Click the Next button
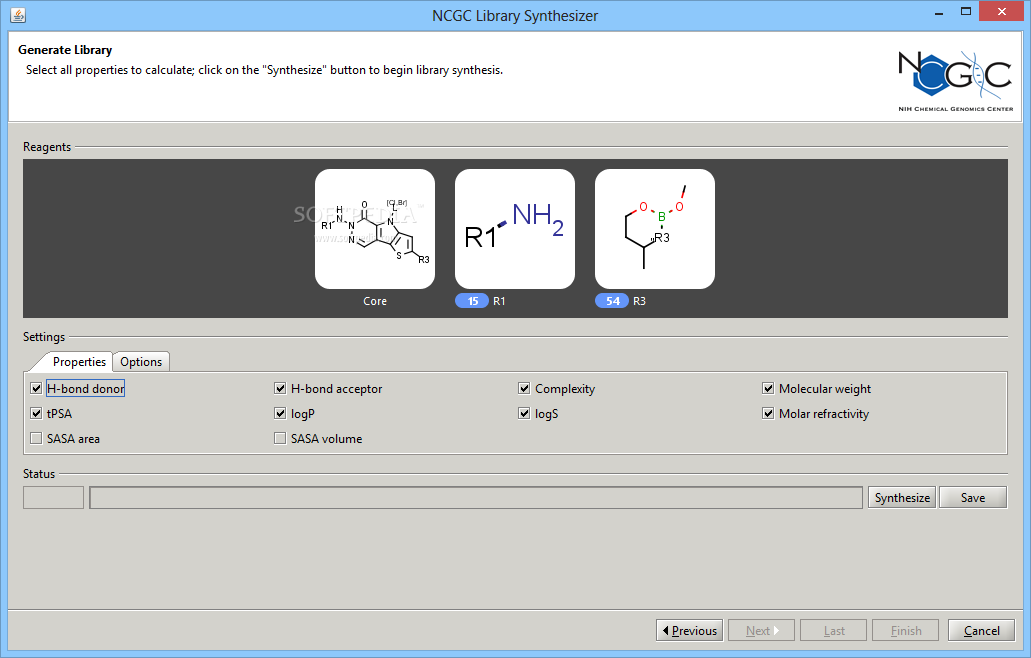Screen dimensions: 1031x658 pos(761,630)
